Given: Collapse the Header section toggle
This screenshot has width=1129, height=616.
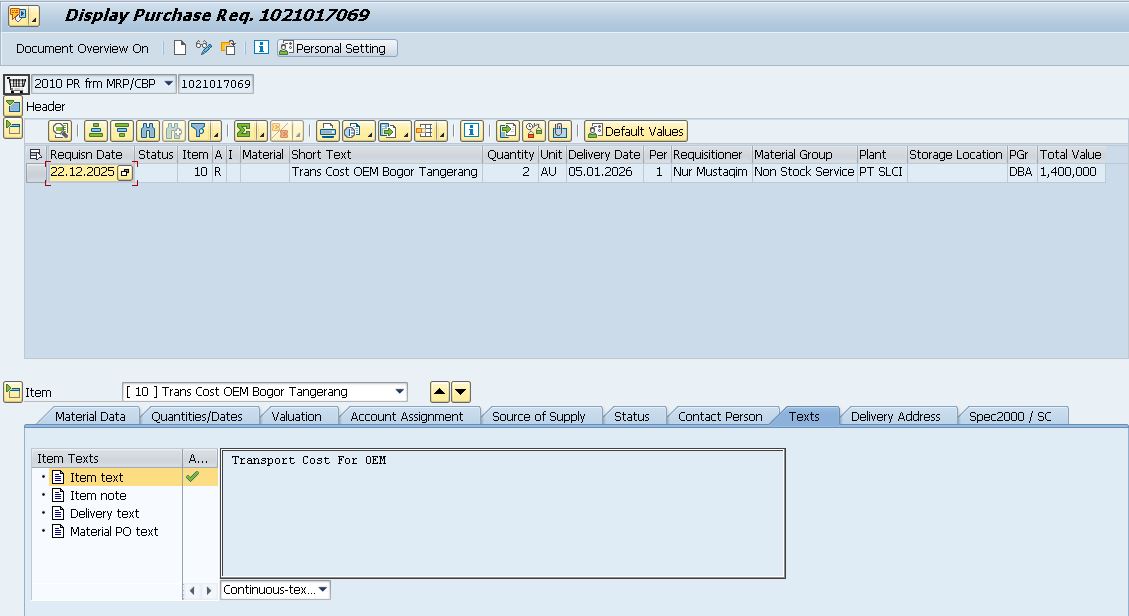Looking at the screenshot, I should 13,106.
